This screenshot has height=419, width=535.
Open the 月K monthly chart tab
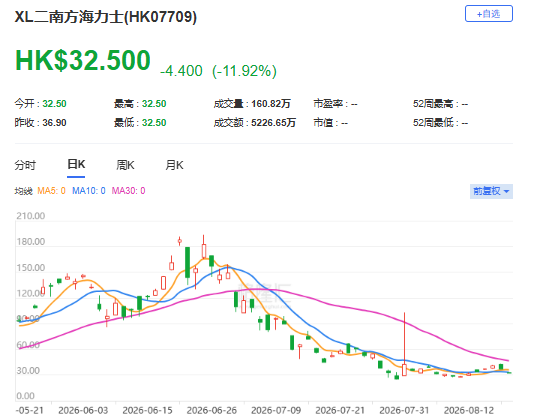[174, 165]
